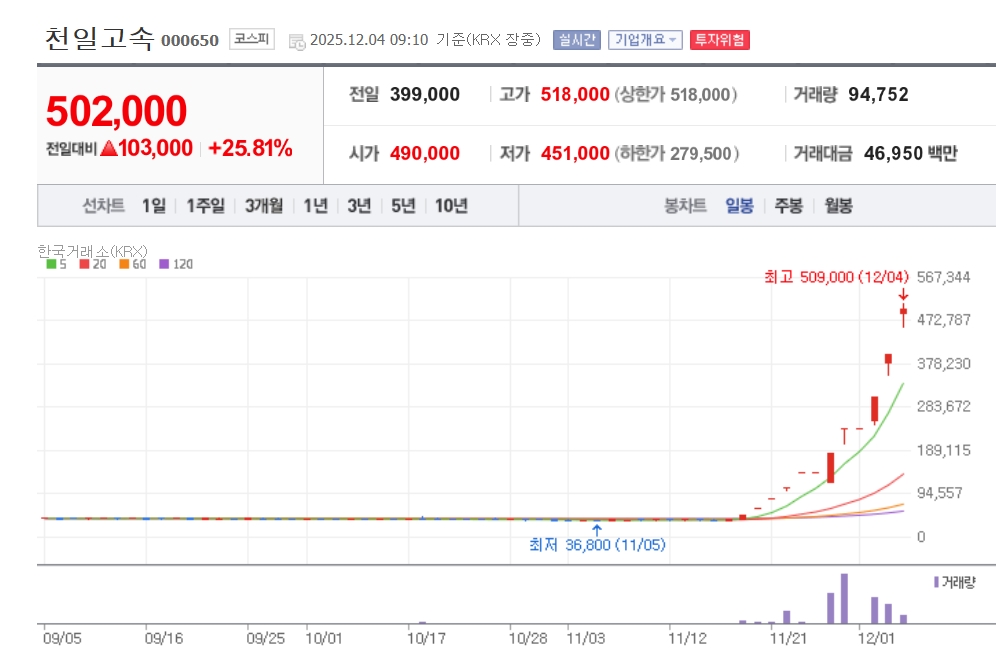Click the 투자위험 warning badge
996x667 pixels.
(719, 40)
